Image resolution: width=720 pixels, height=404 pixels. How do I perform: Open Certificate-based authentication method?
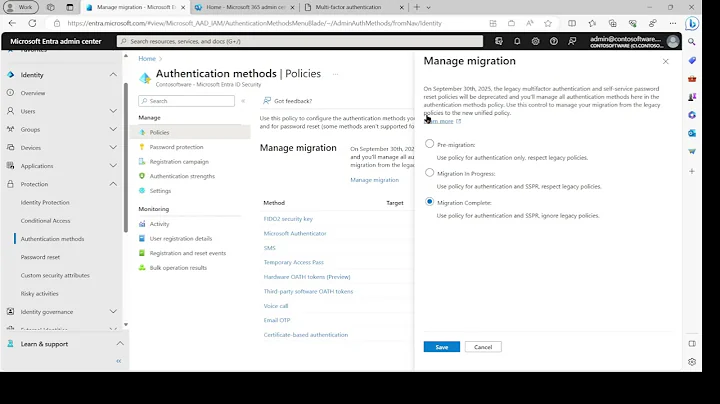pyautogui.click(x=306, y=335)
